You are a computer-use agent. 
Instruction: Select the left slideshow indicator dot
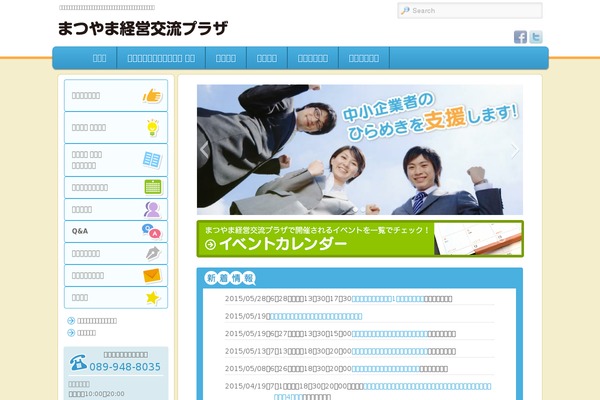click(x=355, y=209)
